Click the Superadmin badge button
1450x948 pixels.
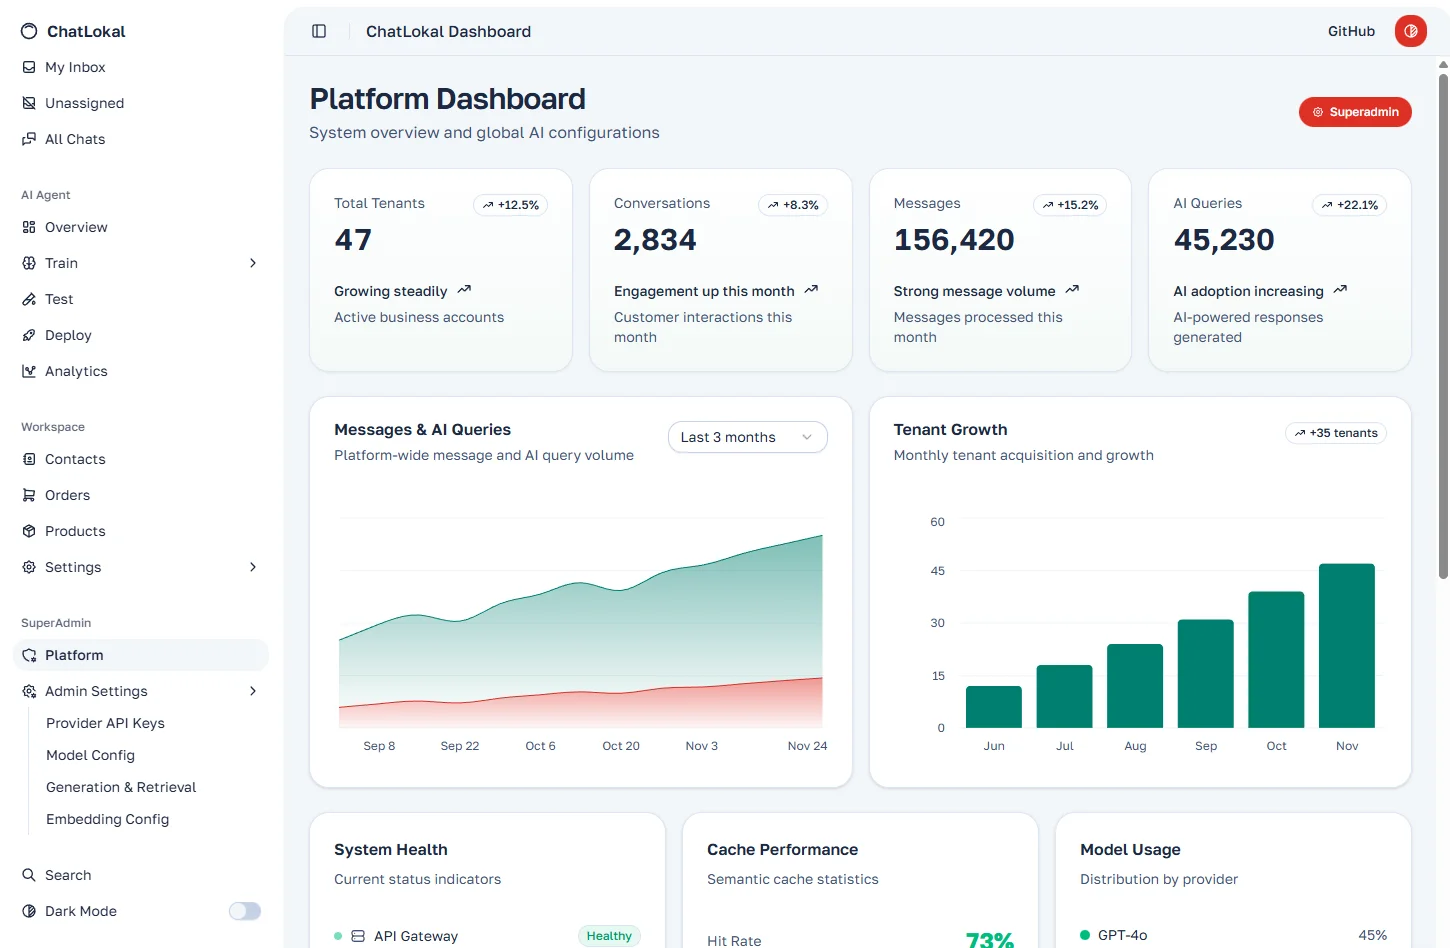(1355, 112)
